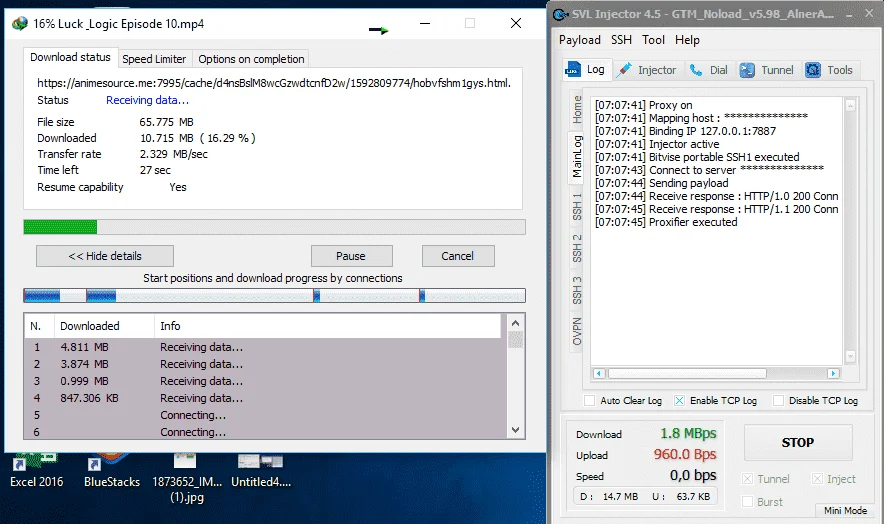Select the Untitled4 desktop file
The height and width of the screenshot is (524, 884).
260,470
